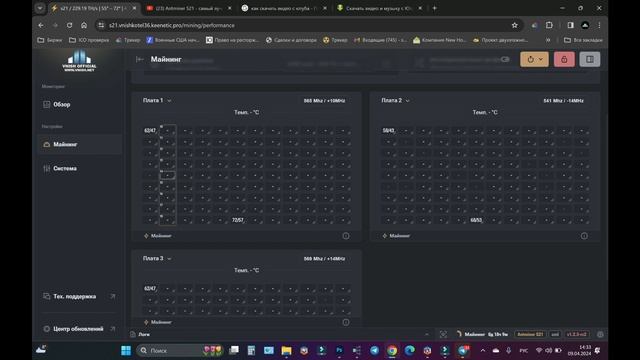
Task: Bookmark this page with the star icon
Action: point(515,25)
